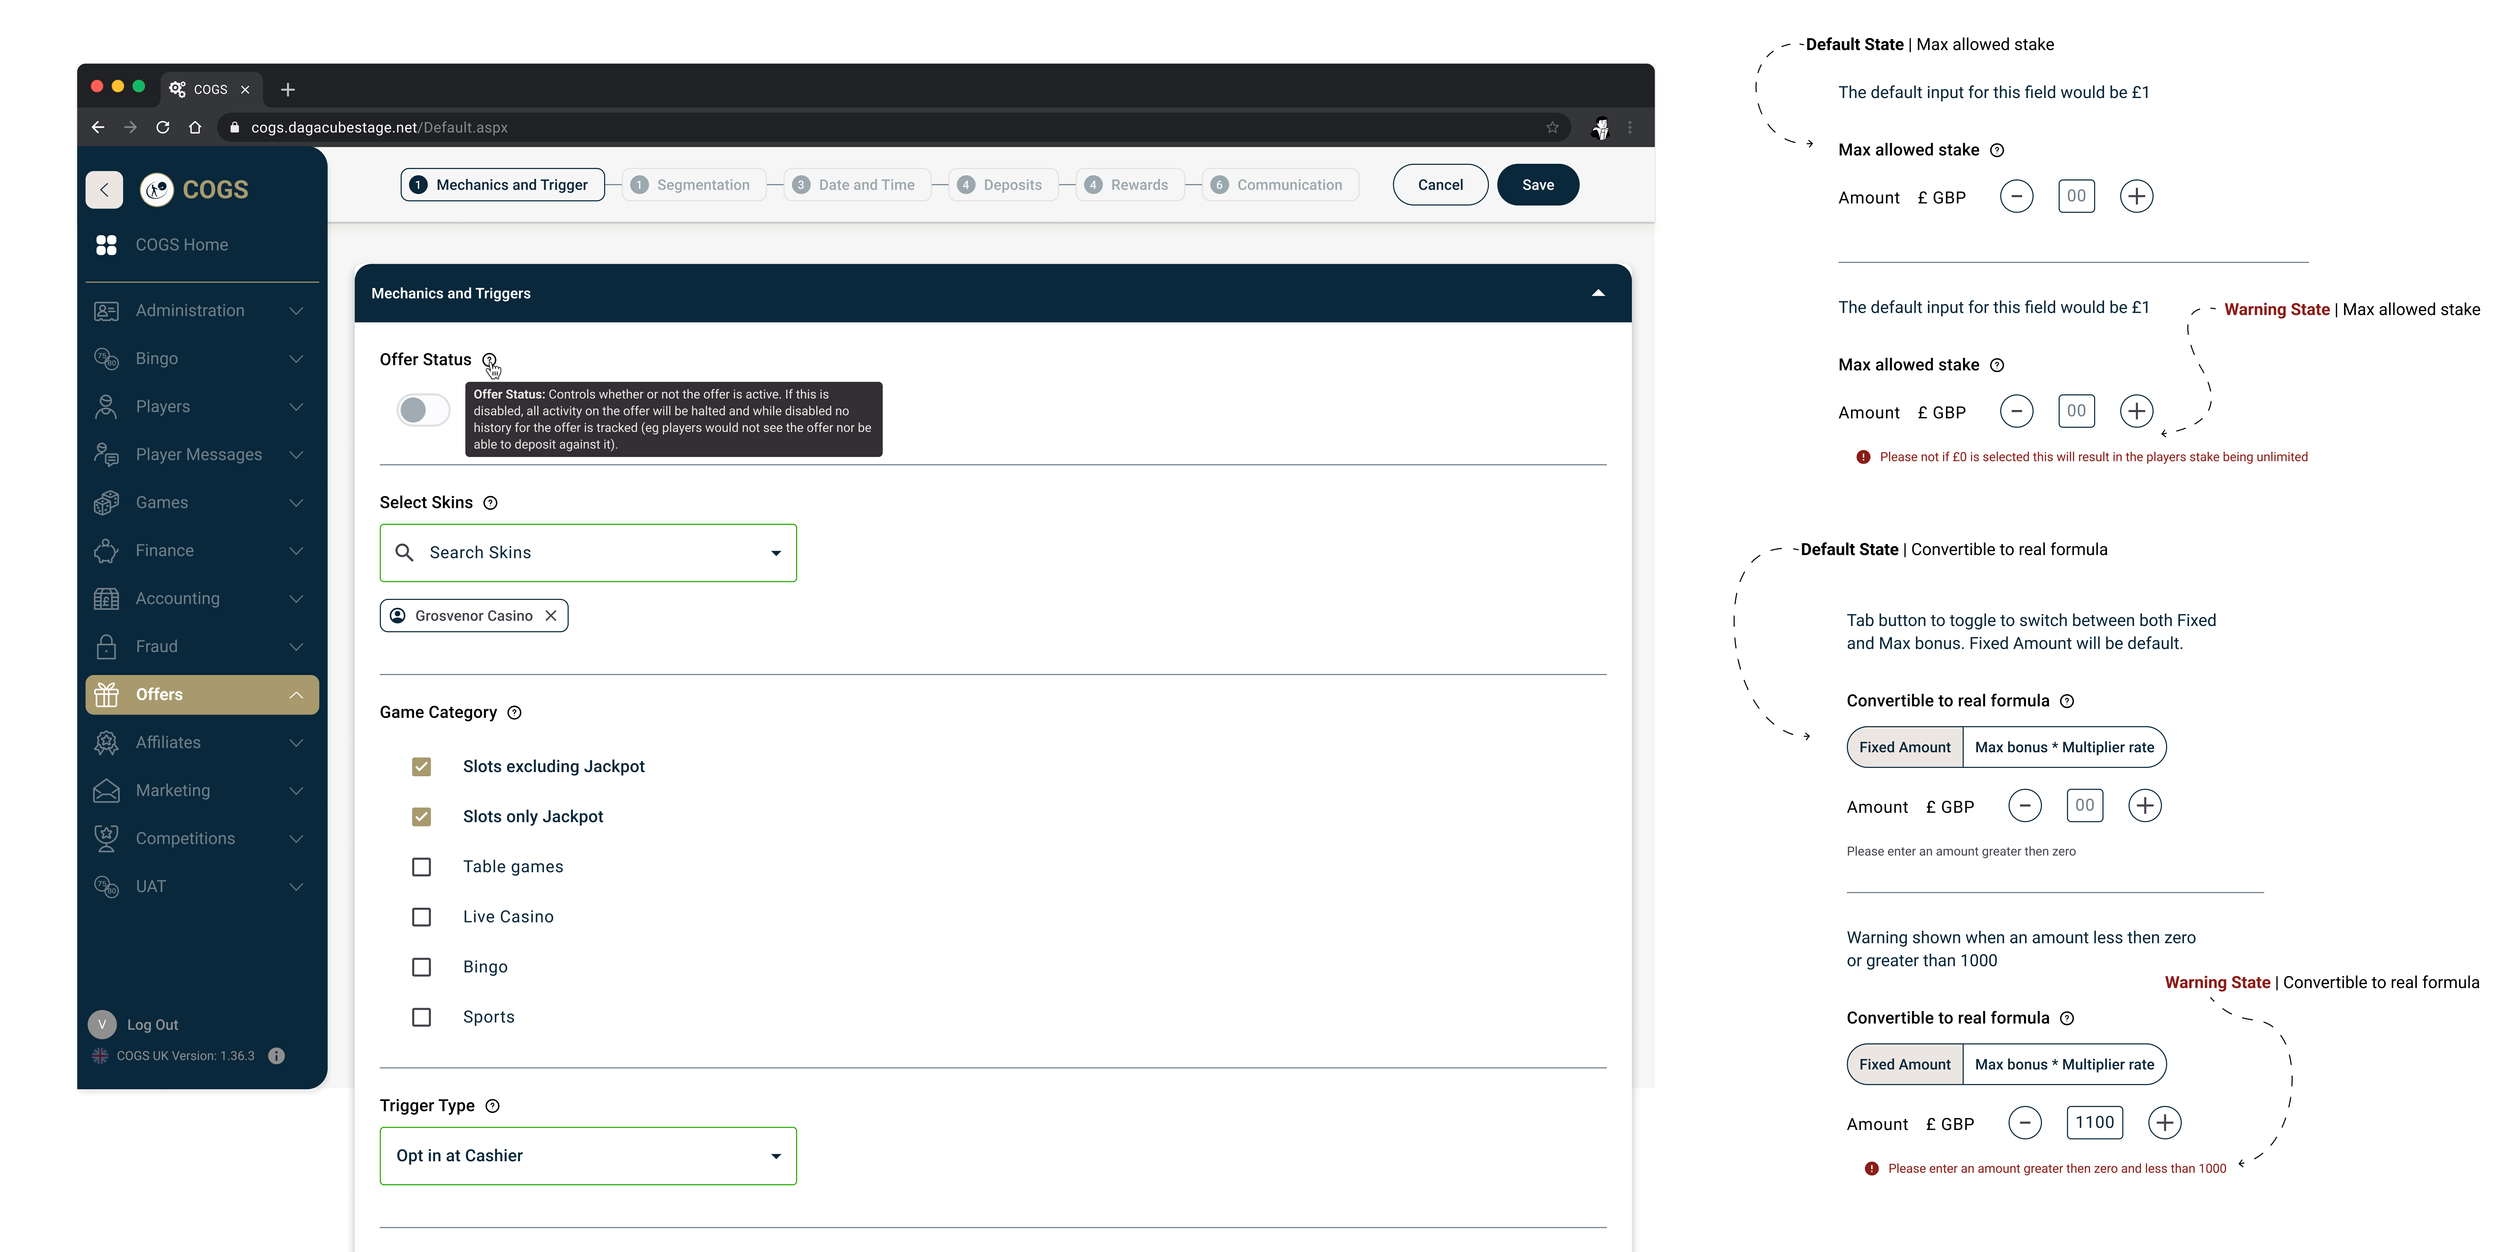Click the sidebar collapse back arrow icon

[x=104, y=190]
